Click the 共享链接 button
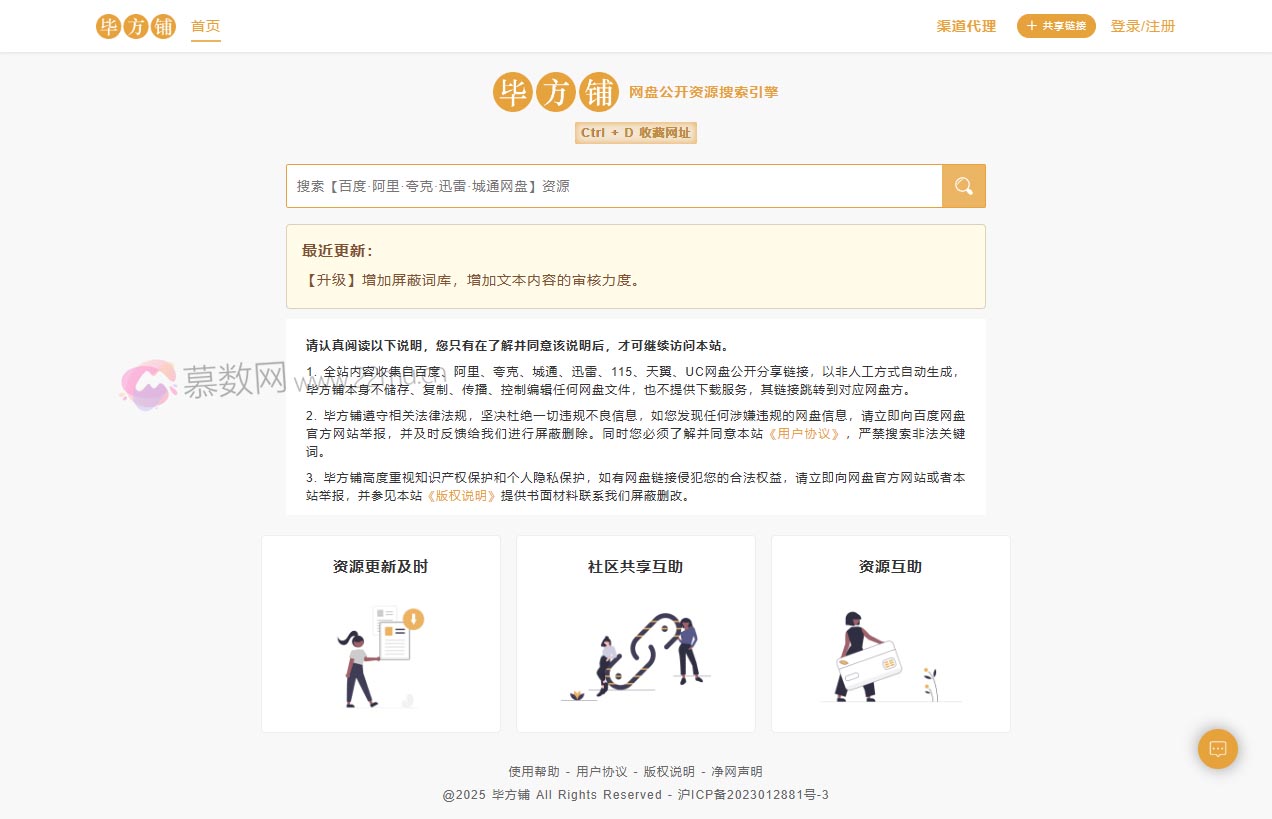Screen dimensions: 1272x819 1056,26
